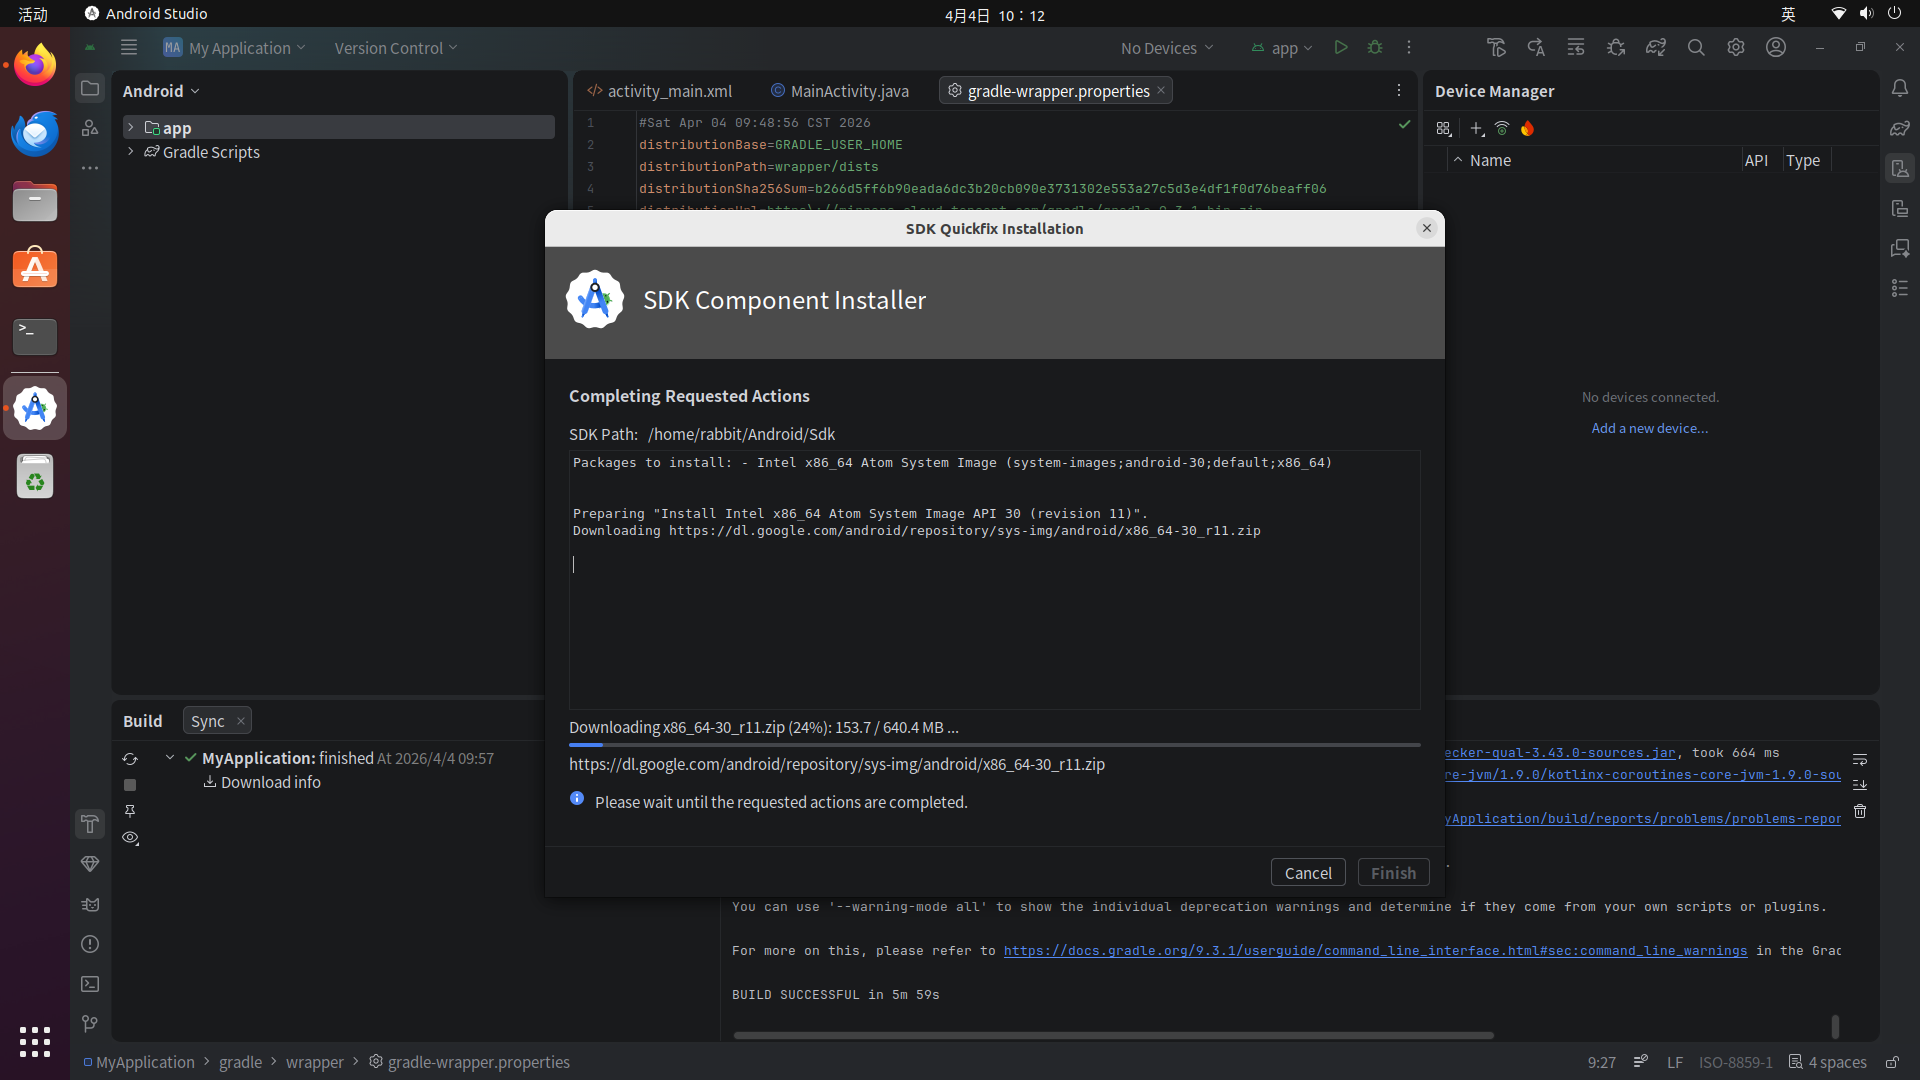Open the Logcat tool window icon
This screenshot has width=1920, height=1080.
click(x=90, y=904)
